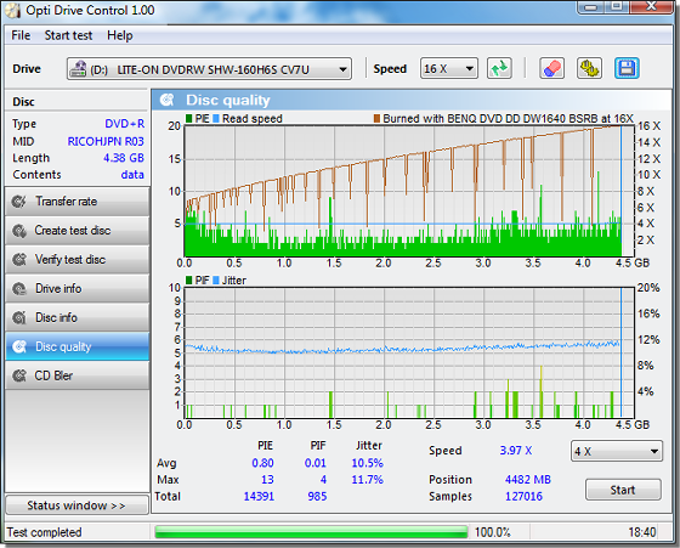This screenshot has height=548, width=680.
Task: Expand the Drive selection dropdown
Action: pos(209,69)
